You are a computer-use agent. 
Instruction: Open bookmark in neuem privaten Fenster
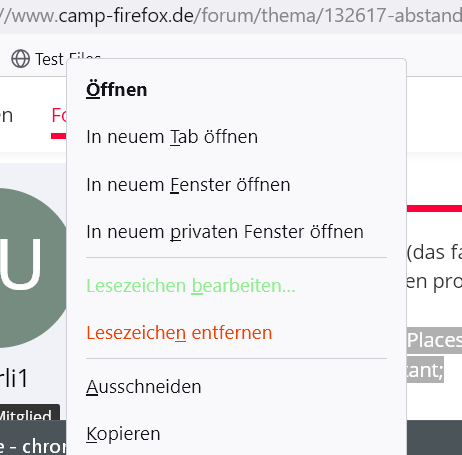click(225, 232)
